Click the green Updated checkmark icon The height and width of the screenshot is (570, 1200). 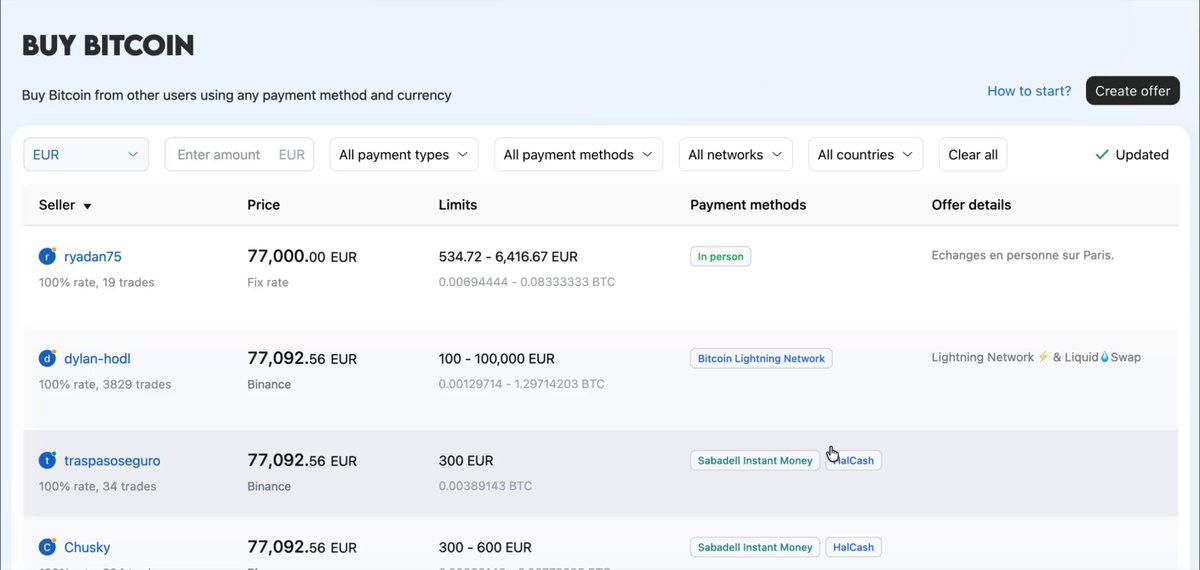(x=1102, y=155)
